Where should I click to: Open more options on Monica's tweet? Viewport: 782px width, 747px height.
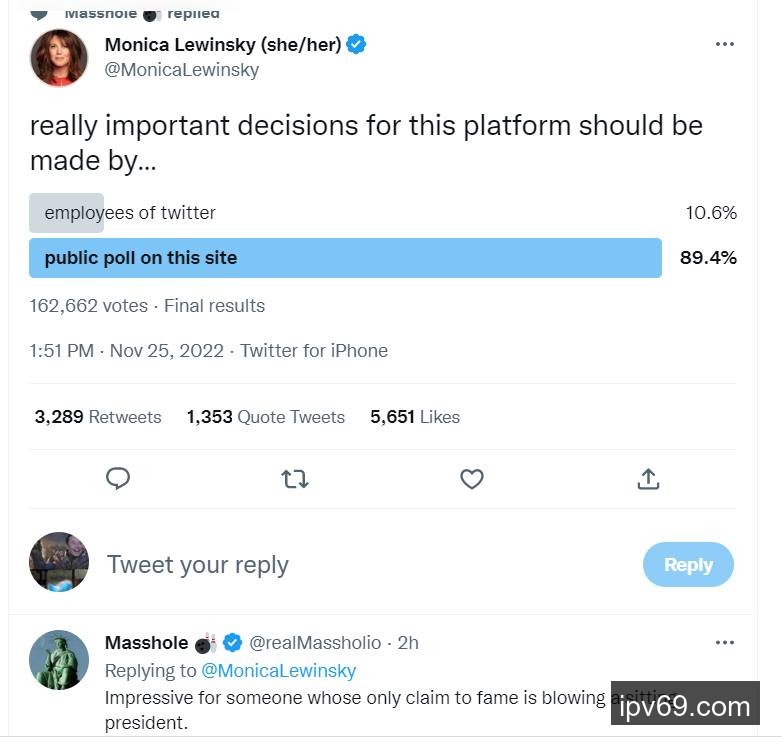coord(725,45)
